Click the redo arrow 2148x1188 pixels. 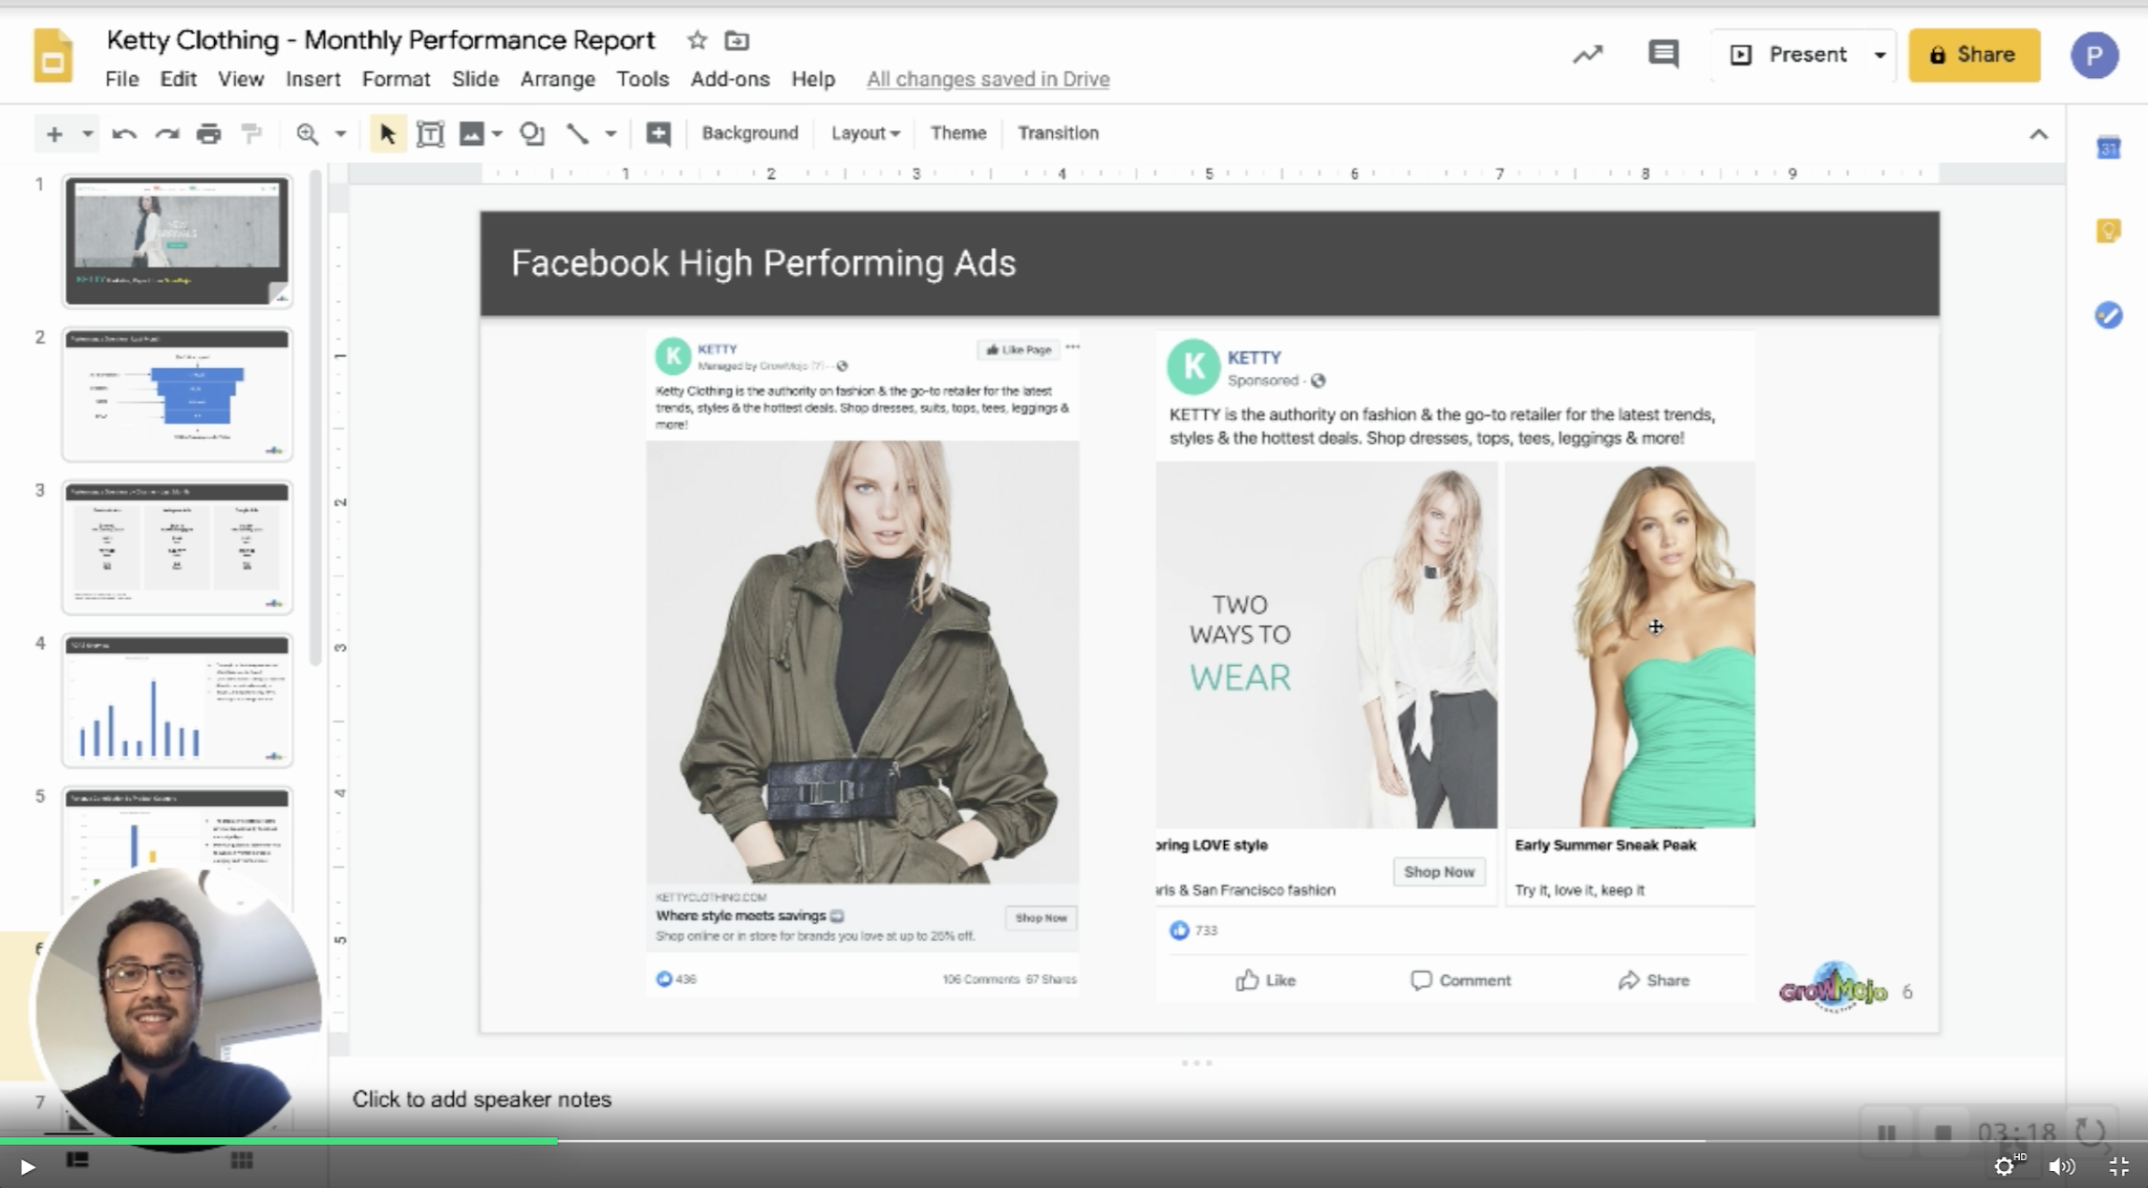[x=166, y=134]
